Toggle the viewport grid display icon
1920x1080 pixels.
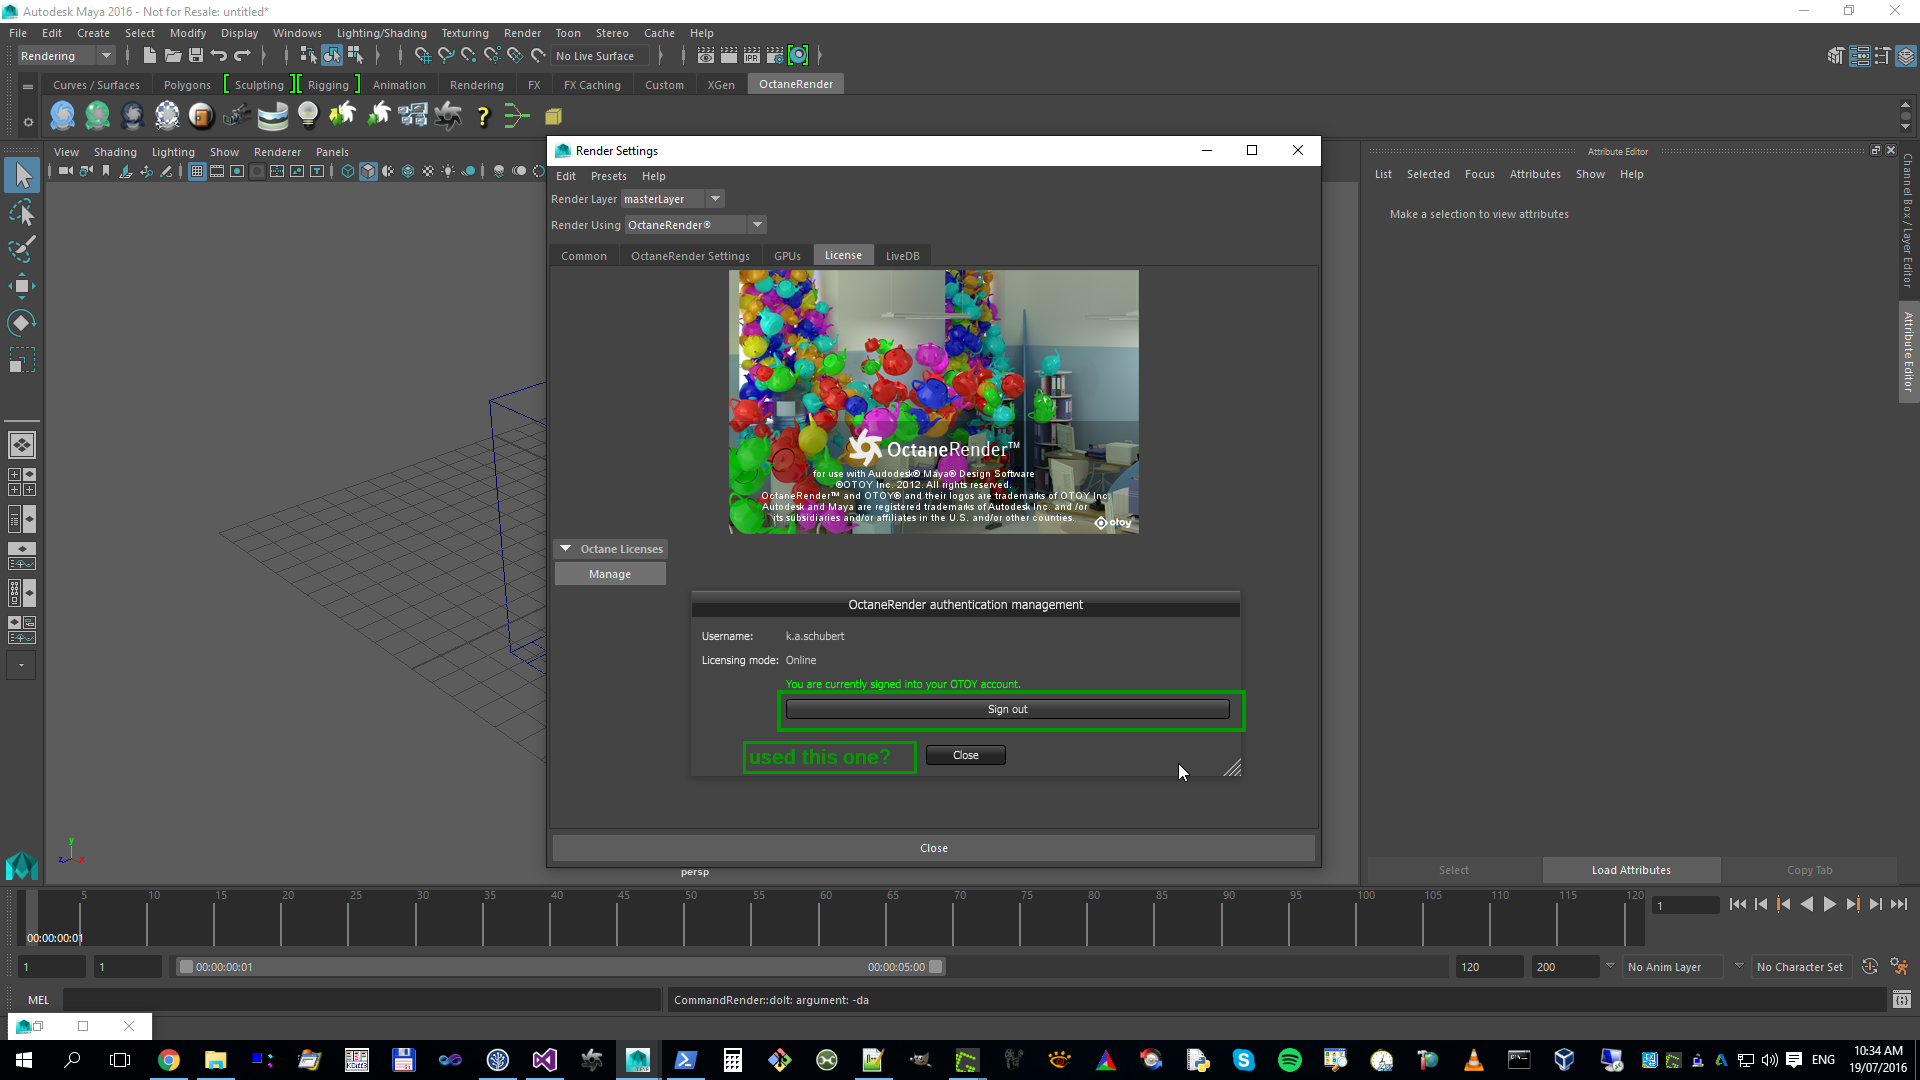(197, 172)
